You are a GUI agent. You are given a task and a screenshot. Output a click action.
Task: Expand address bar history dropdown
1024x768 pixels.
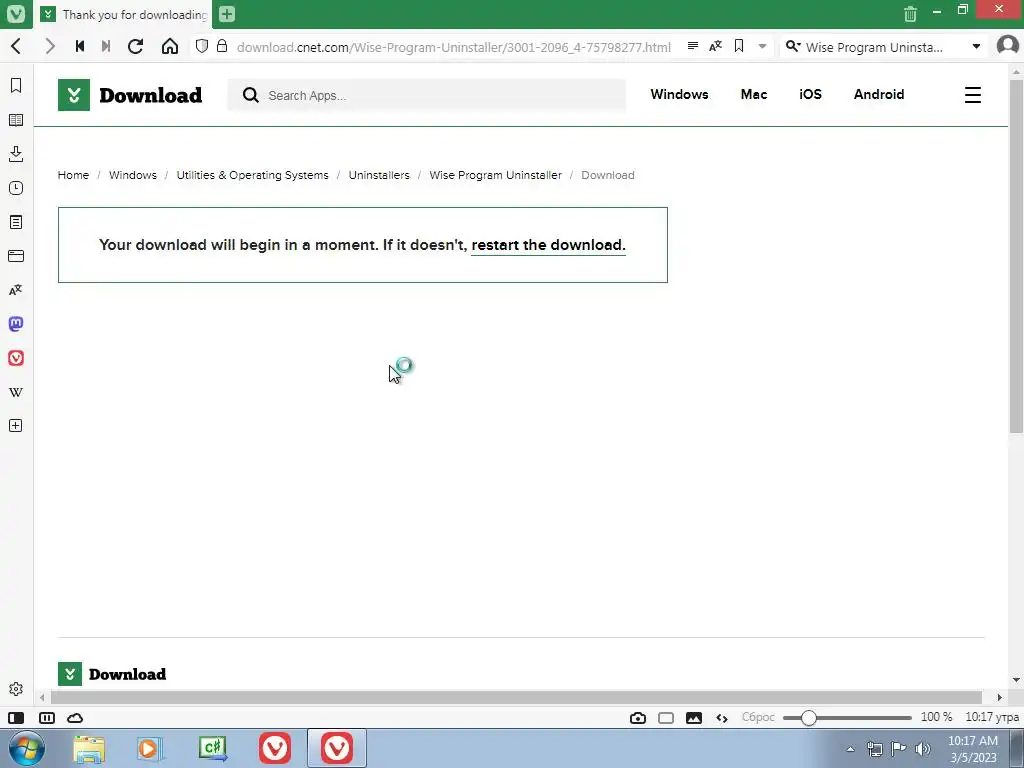coord(762,46)
